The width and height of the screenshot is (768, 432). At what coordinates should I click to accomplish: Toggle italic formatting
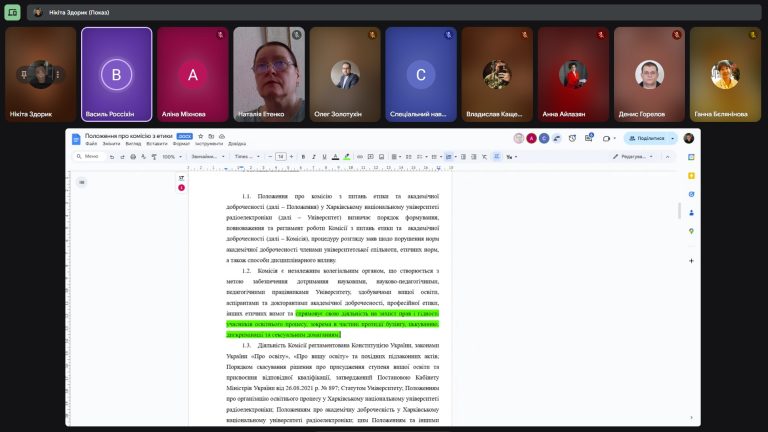click(x=313, y=156)
